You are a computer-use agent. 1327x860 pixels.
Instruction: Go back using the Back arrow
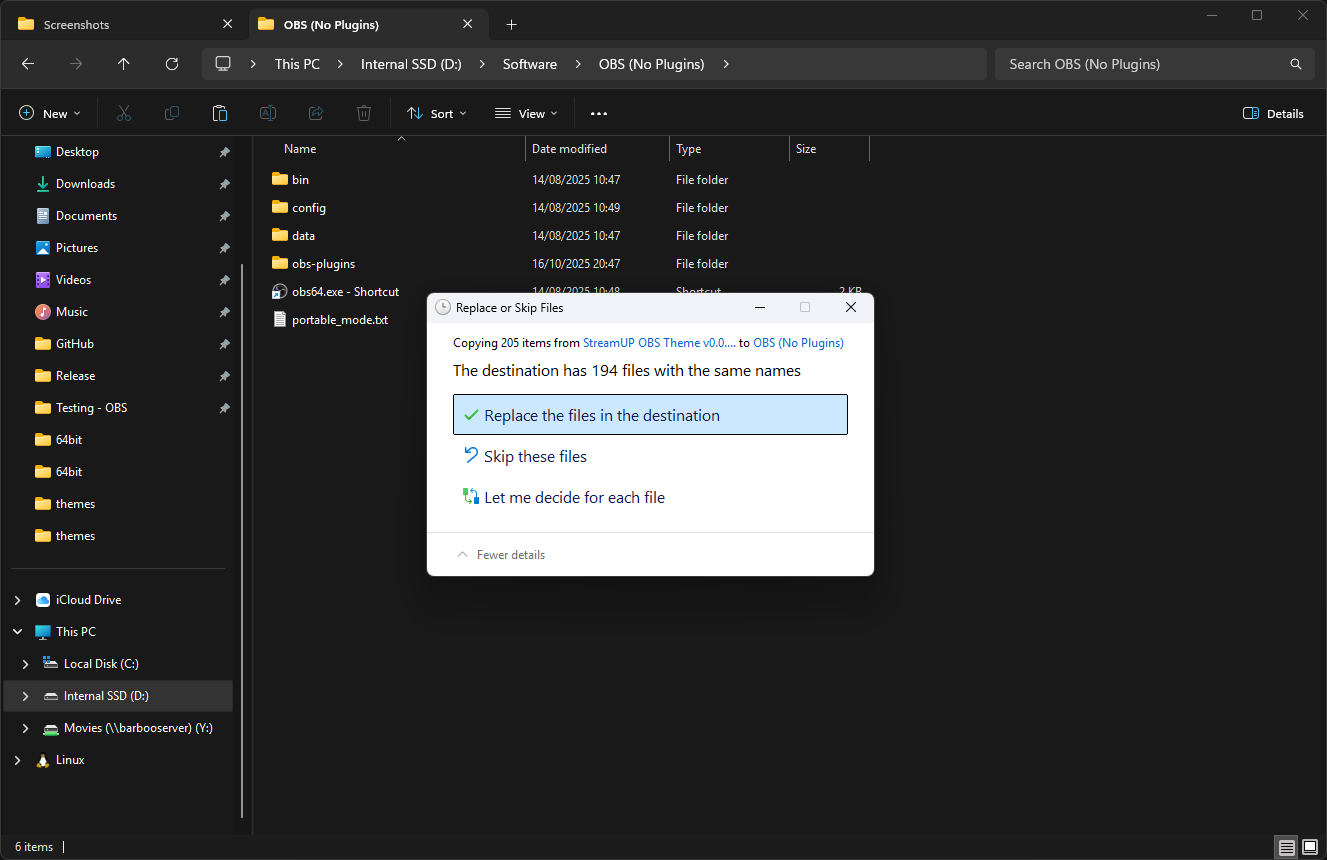[28, 64]
